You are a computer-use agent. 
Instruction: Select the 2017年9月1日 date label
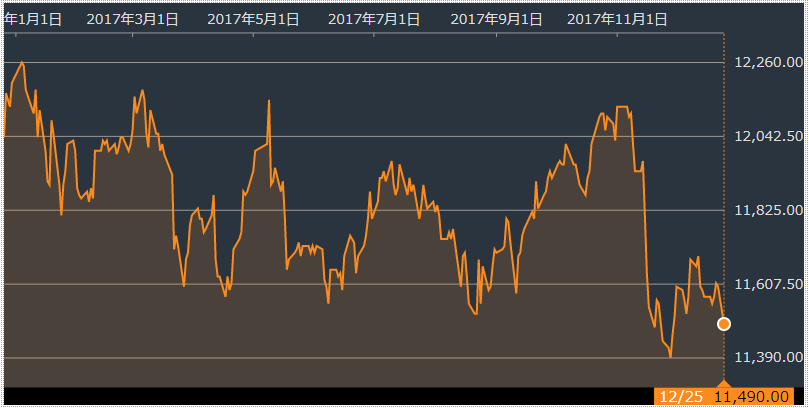[496, 20]
